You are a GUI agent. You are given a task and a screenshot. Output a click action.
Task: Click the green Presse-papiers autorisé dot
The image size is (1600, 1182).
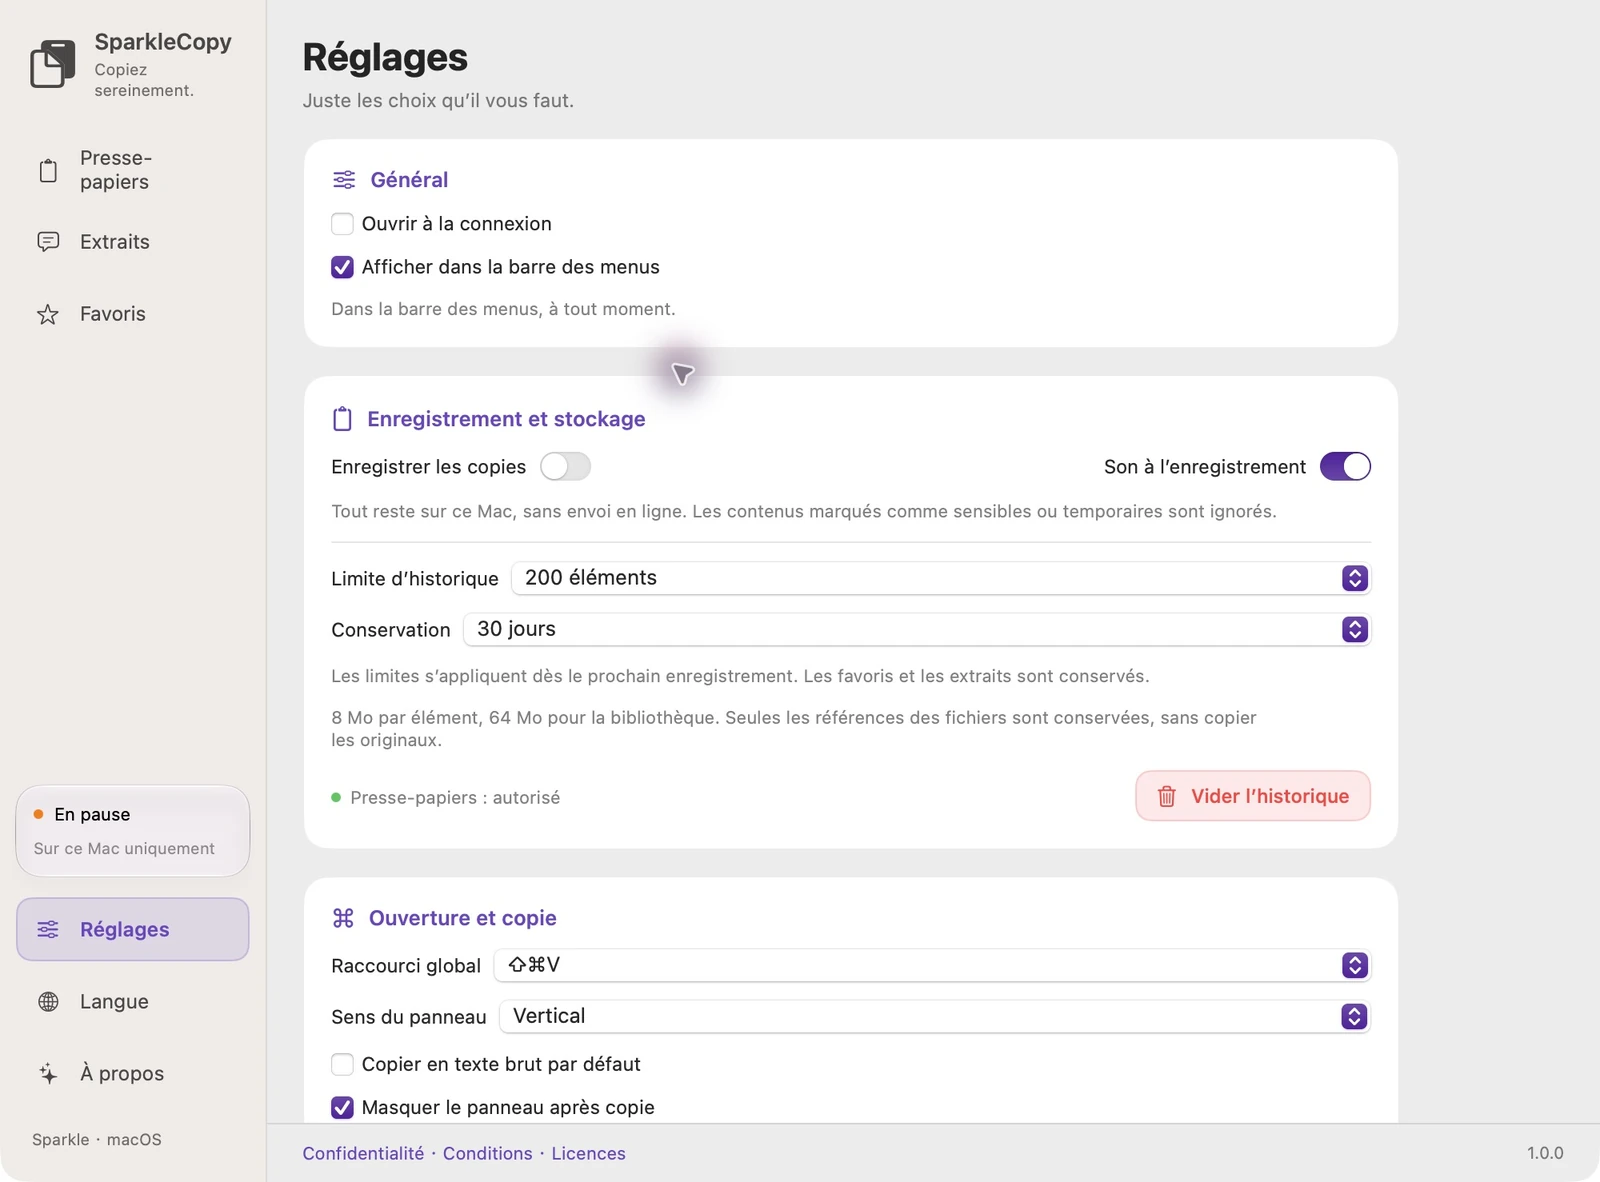336,798
